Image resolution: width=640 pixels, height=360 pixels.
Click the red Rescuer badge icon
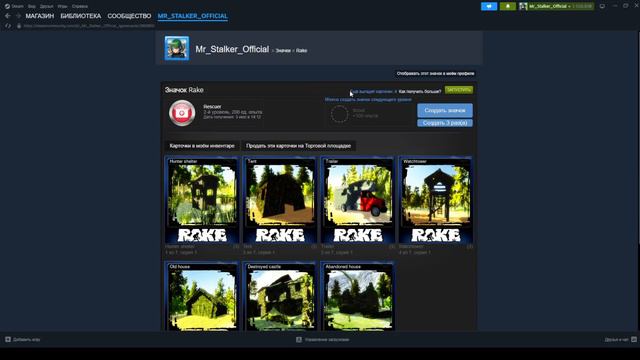point(182,113)
